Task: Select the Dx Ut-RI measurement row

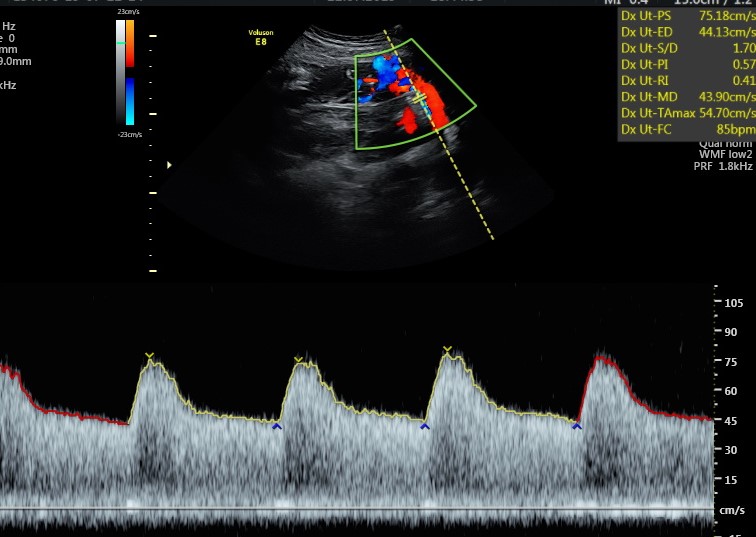Action: click(686, 80)
